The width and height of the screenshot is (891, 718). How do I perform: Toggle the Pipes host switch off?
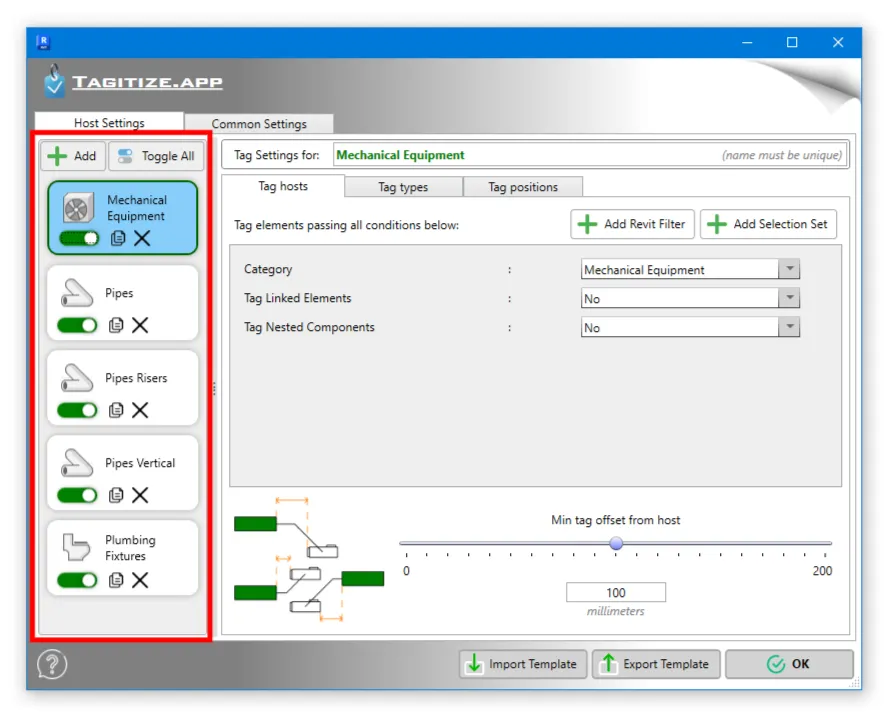[x=78, y=325]
